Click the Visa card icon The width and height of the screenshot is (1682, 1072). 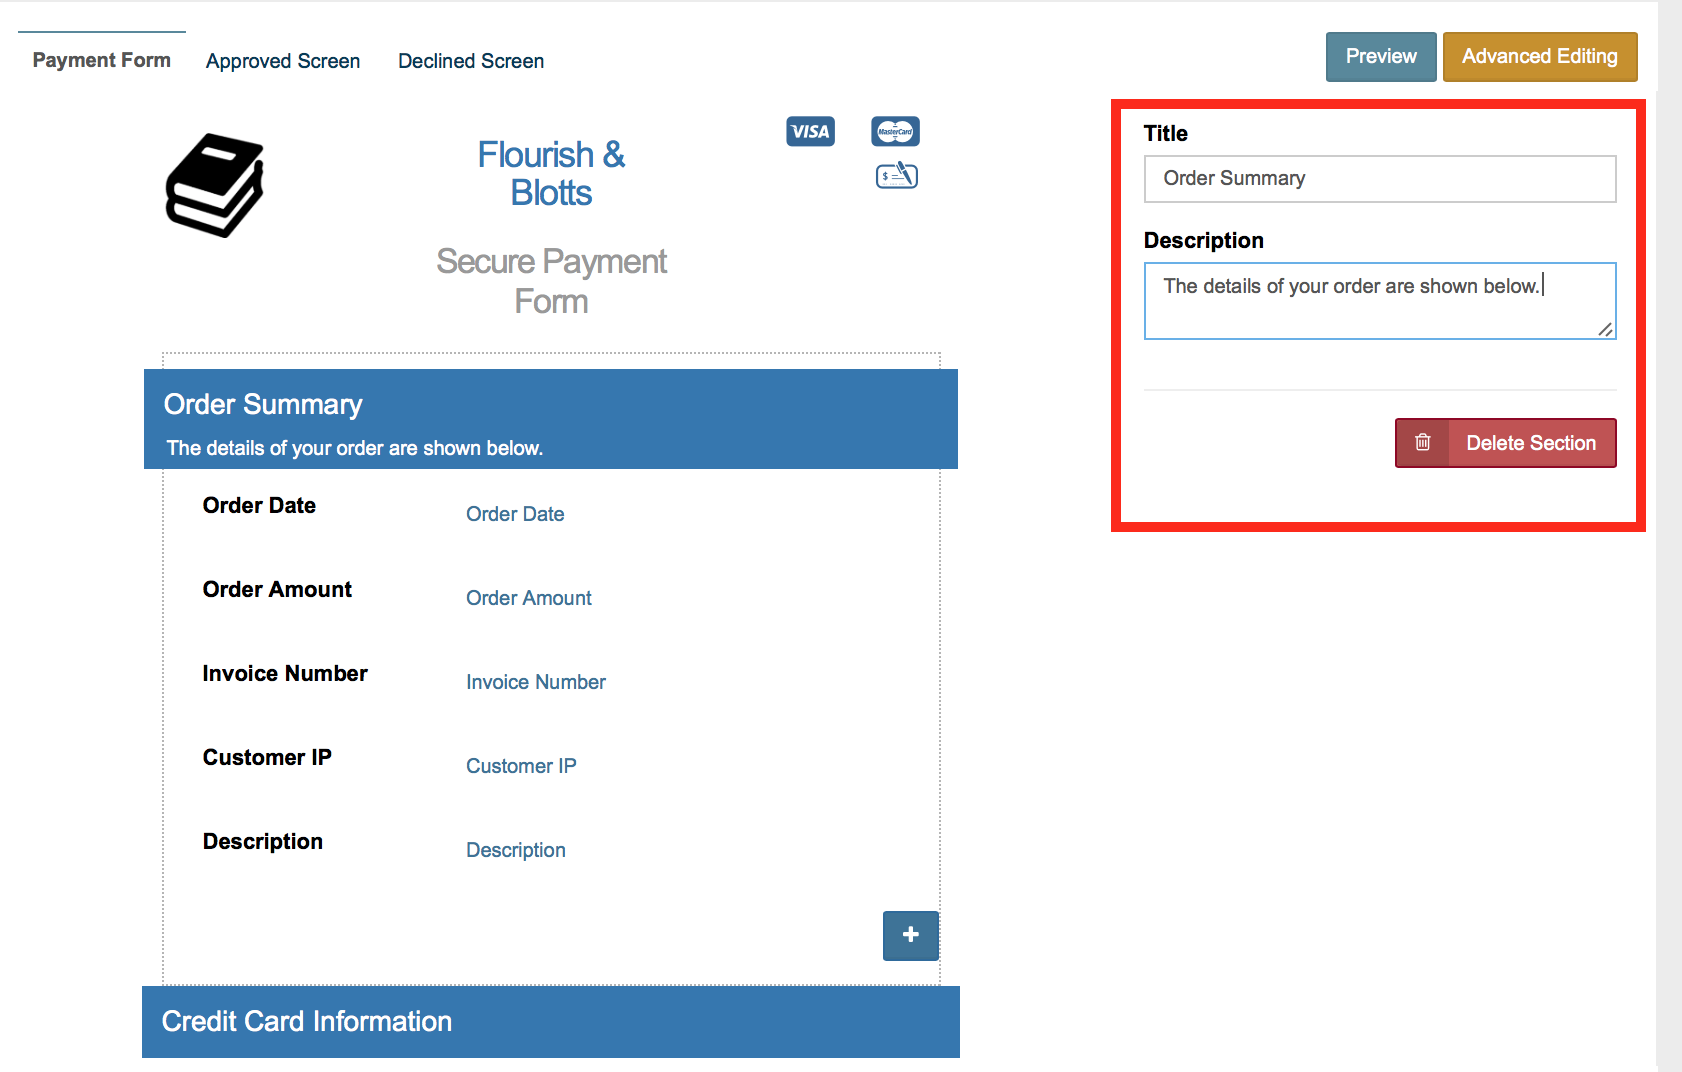(x=810, y=132)
